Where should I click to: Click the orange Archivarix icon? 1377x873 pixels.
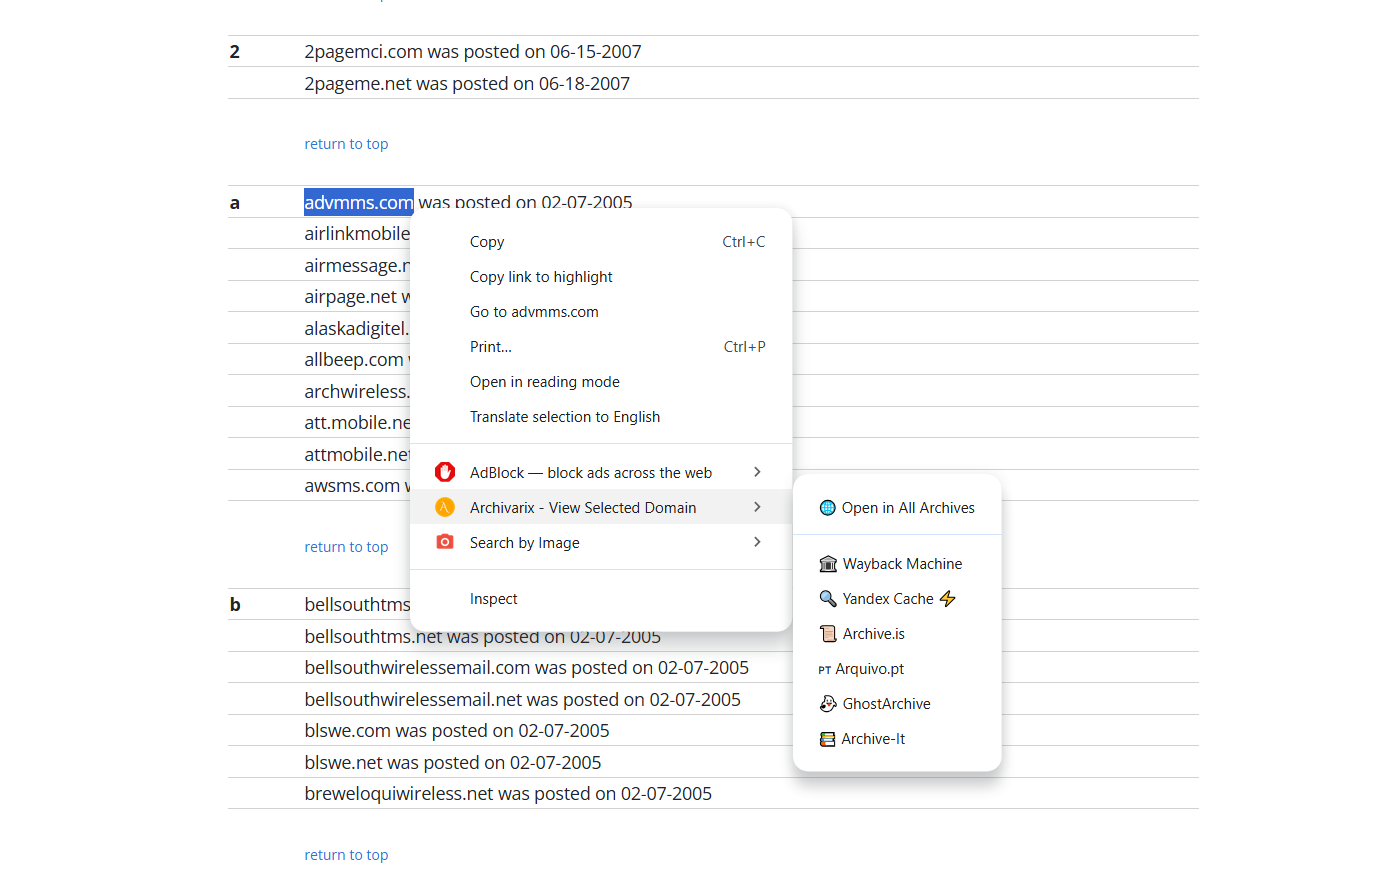[x=445, y=508]
